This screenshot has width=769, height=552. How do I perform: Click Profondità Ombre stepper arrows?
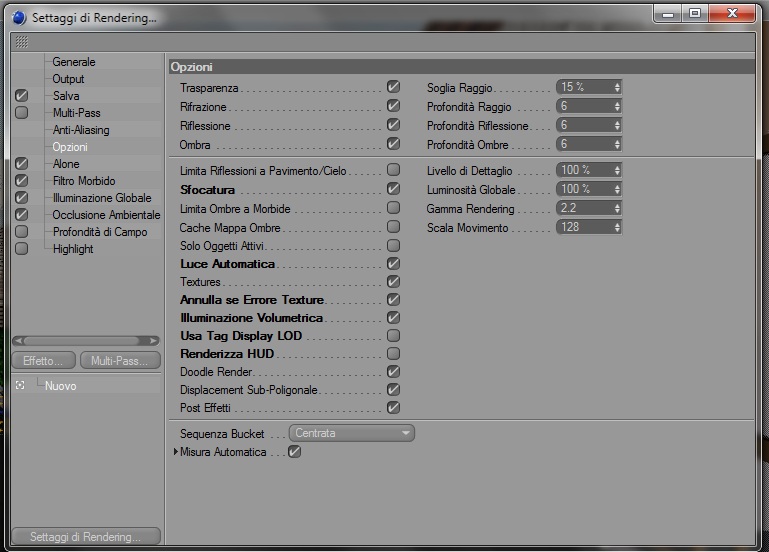click(617, 144)
